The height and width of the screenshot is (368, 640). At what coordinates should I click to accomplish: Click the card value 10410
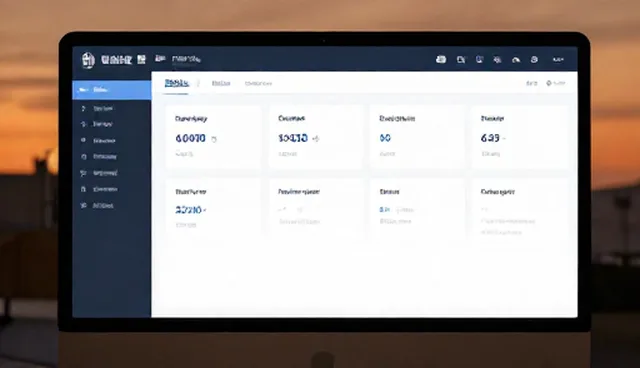point(293,138)
